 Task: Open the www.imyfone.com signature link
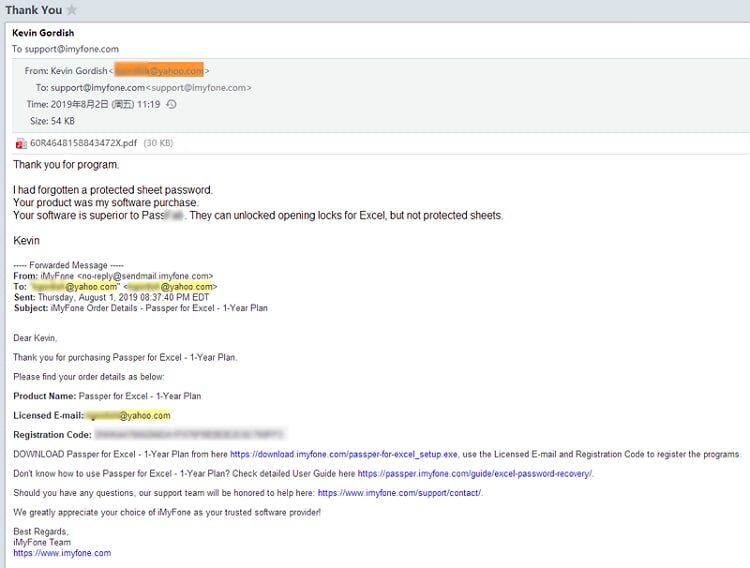62,552
